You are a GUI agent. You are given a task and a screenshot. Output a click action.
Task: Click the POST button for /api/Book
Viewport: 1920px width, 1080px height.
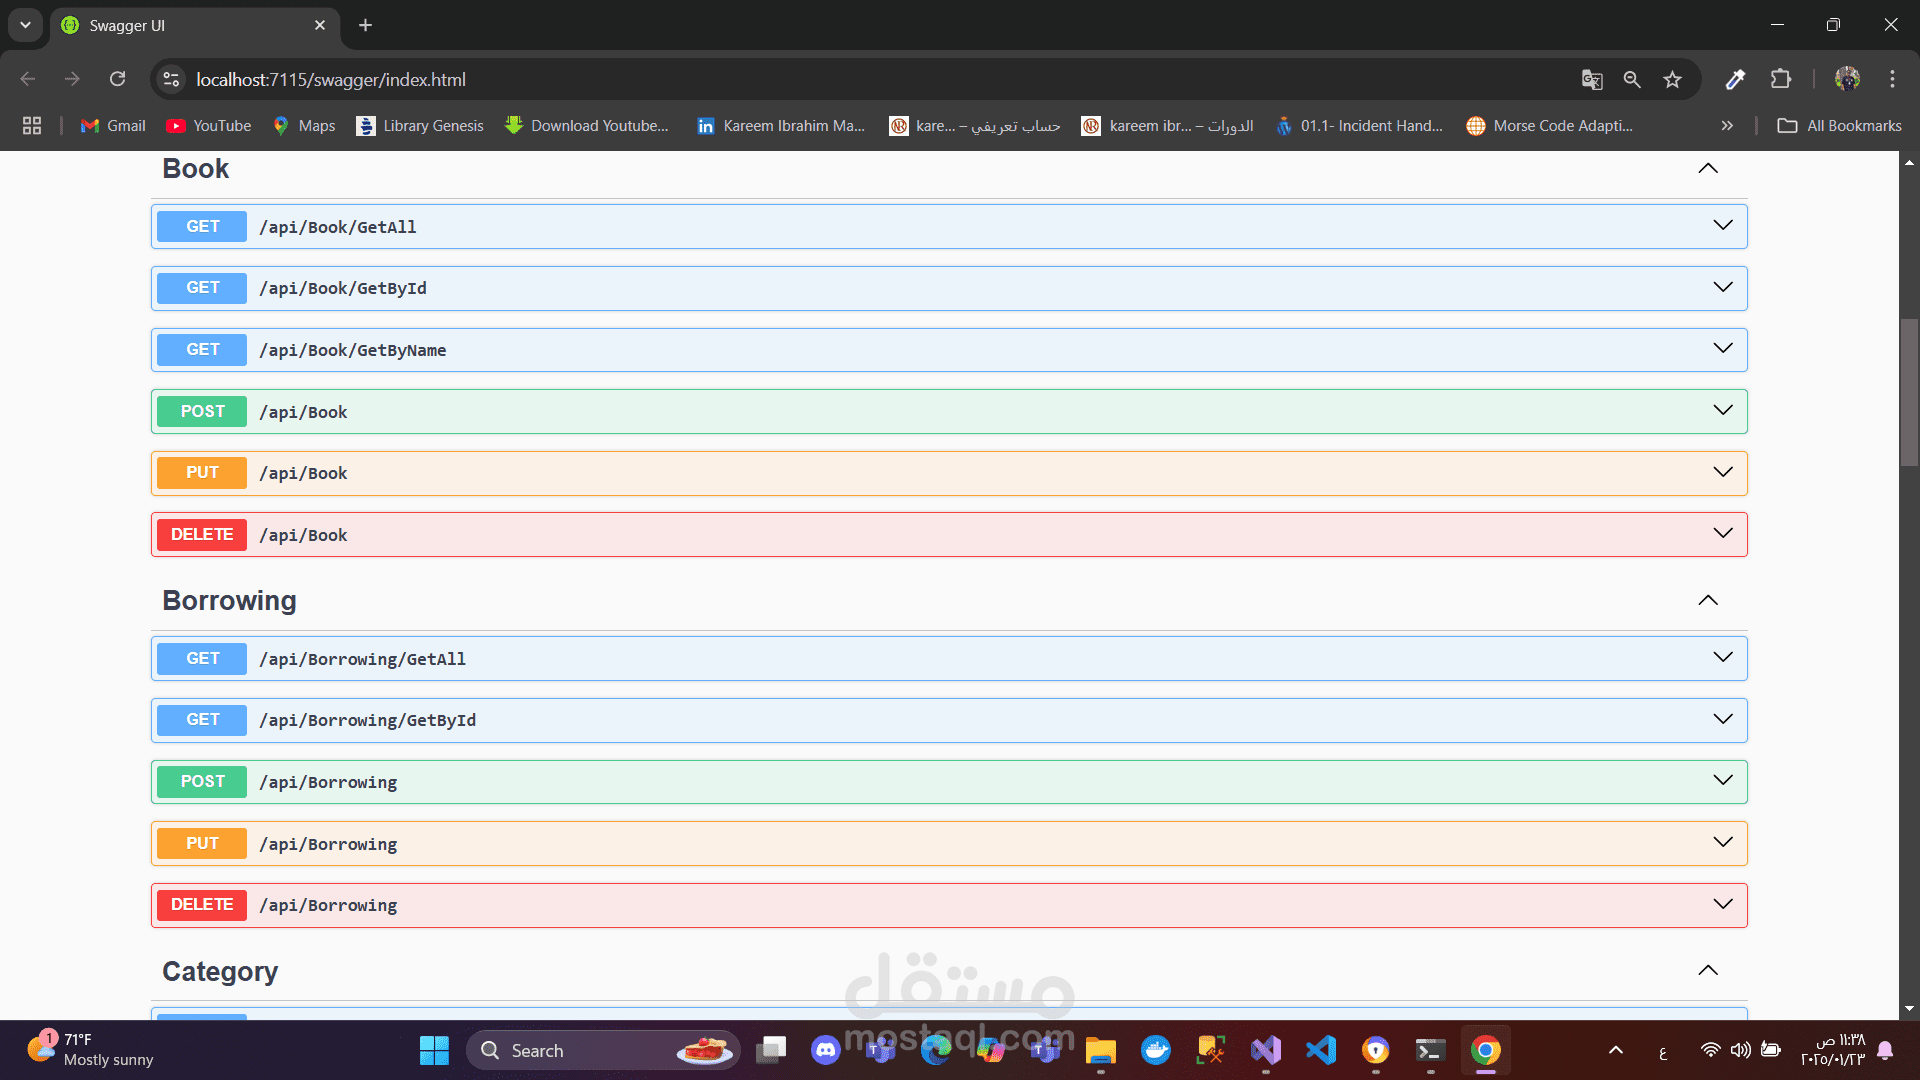coord(202,411)
